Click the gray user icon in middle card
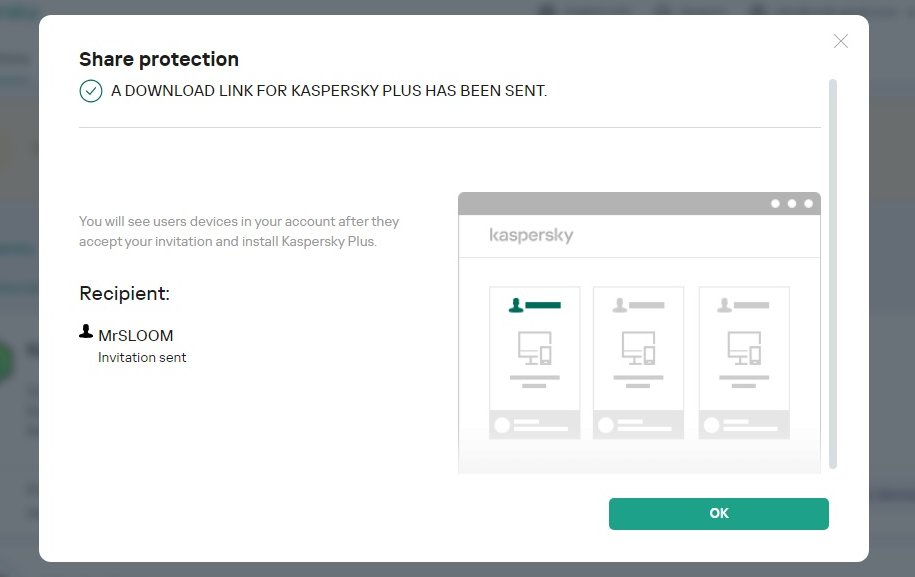 click(x=620, y=305)
